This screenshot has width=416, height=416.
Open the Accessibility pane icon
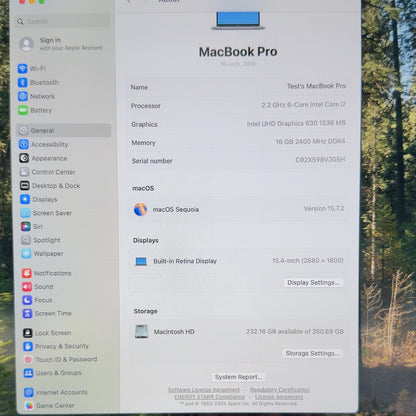point(24,144)
